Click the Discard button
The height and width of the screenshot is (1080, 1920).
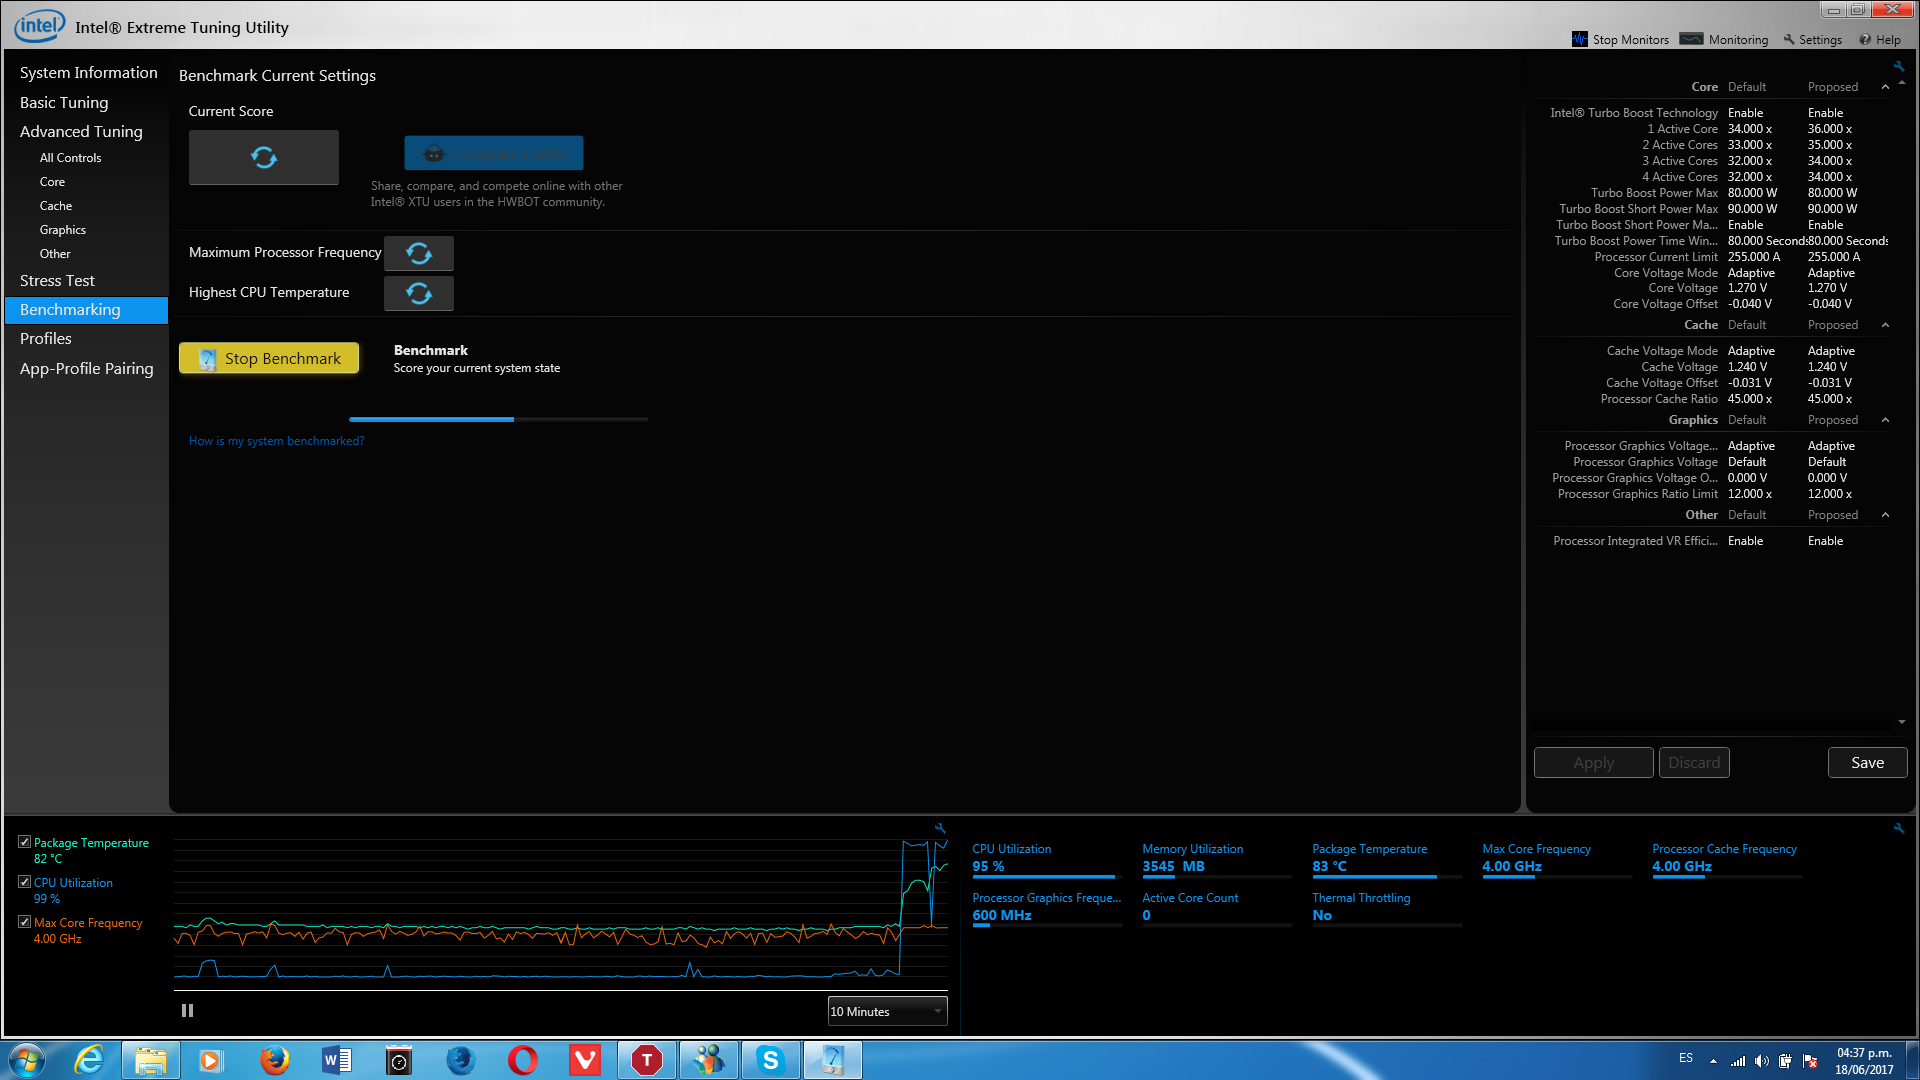[1694, 763]
